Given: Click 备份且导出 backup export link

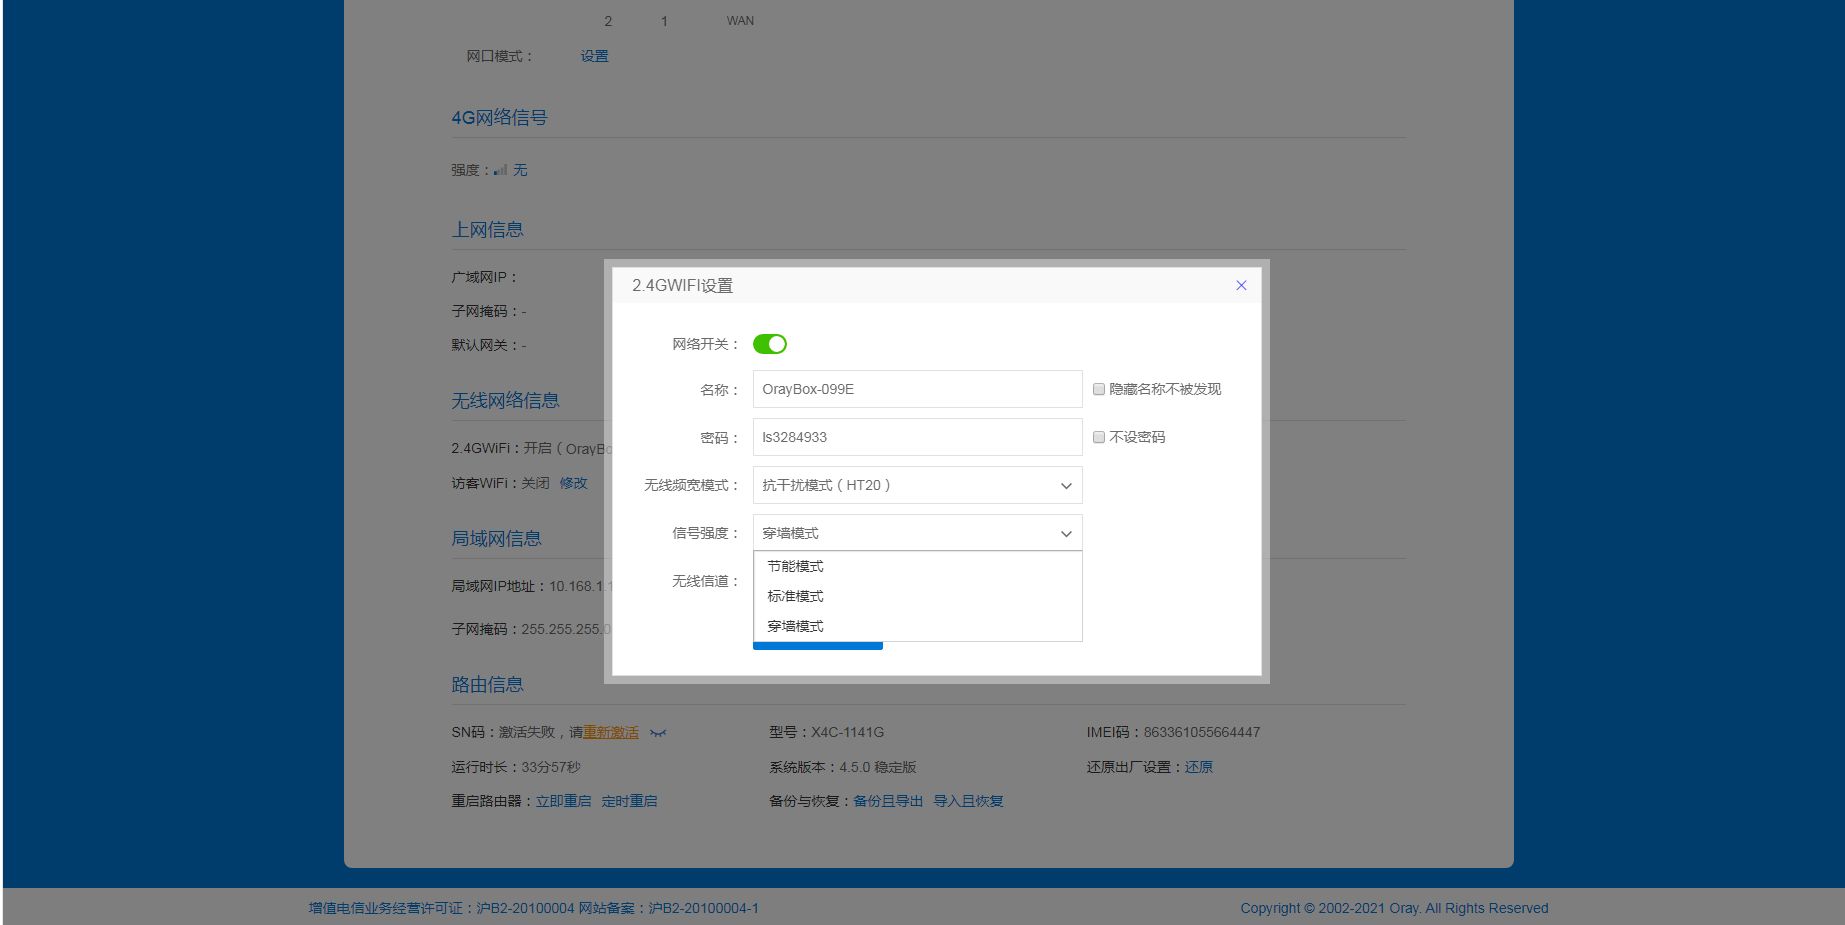Looking at the screenshot, I should (x=887, y=801).
